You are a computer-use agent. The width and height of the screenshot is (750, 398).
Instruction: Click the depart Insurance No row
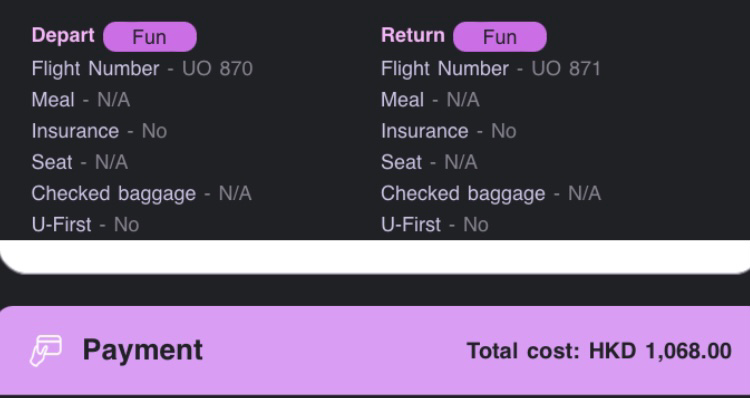coord(99,131)
